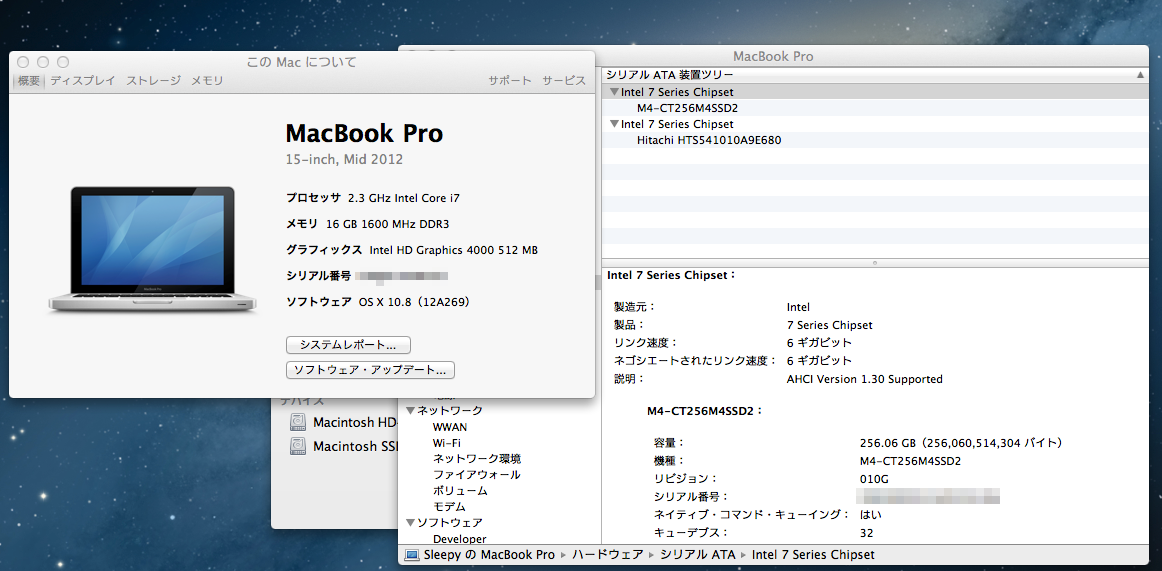This screenshot has width=1162, height=571.
Task: Click the computer icon in the path bar
Action: coord(412,555)
